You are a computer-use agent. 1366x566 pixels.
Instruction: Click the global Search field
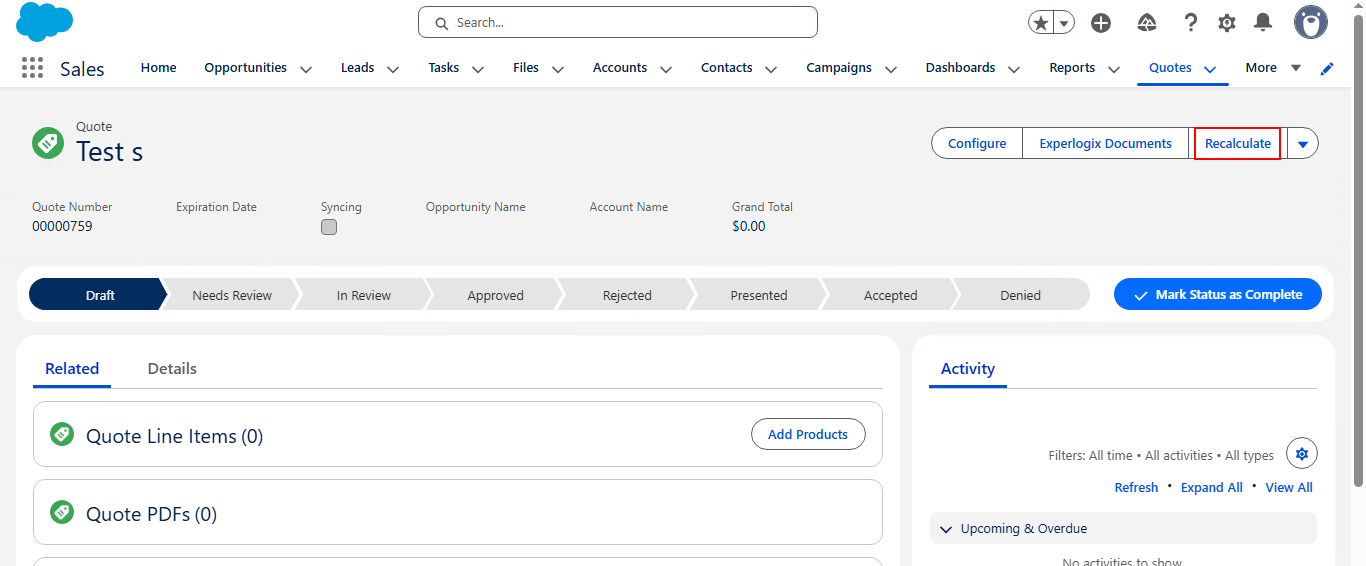pos(618,22)
